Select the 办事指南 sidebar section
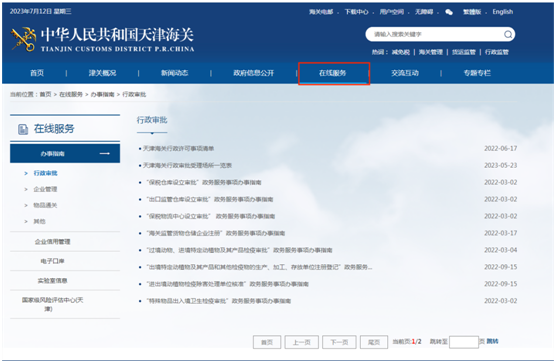Image resolution: width=556 pixels, height=363 pixels. (65, 153)
